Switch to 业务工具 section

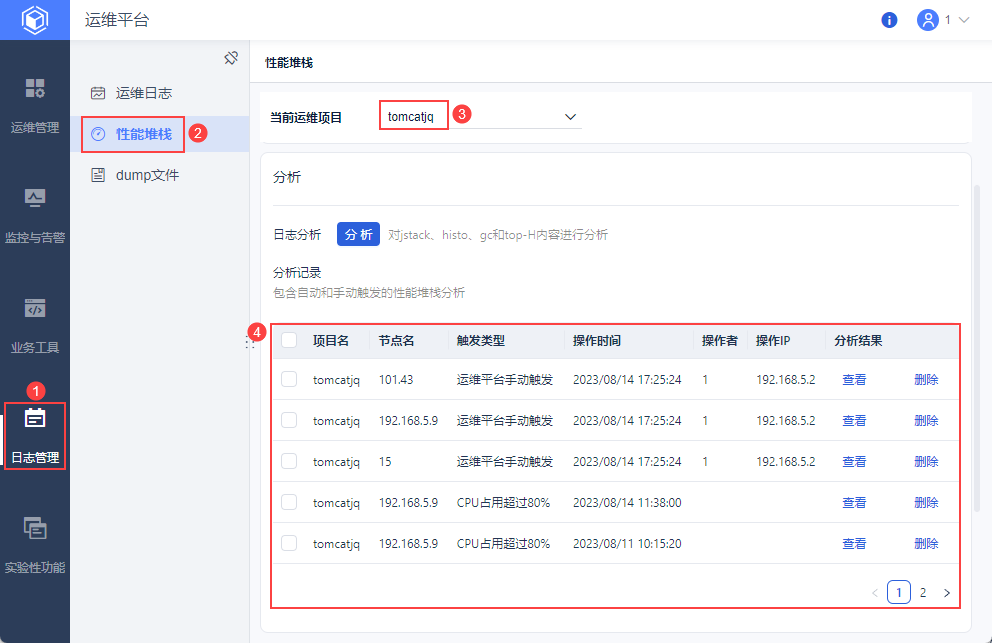pos(35,347)
